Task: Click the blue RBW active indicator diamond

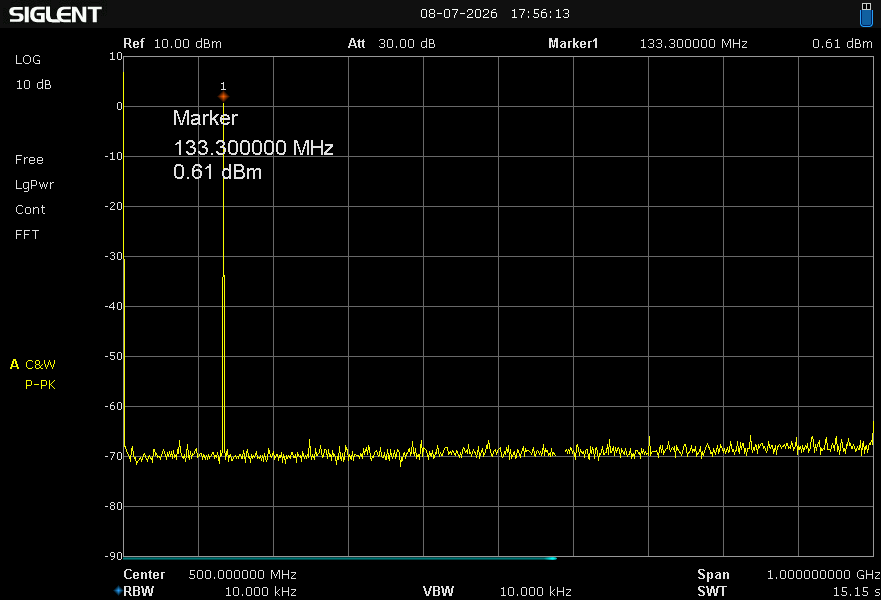Action: [x=118, y=590]
